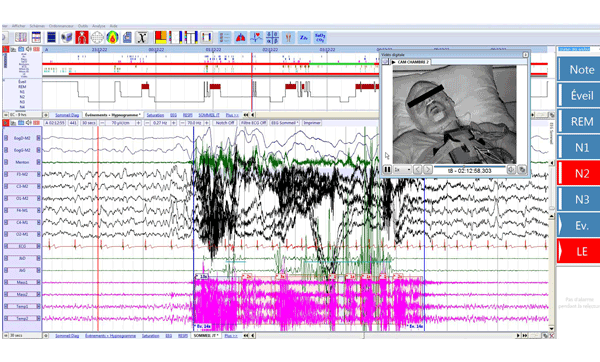Toggle the Notch Off filter

(x=225, y=123)
